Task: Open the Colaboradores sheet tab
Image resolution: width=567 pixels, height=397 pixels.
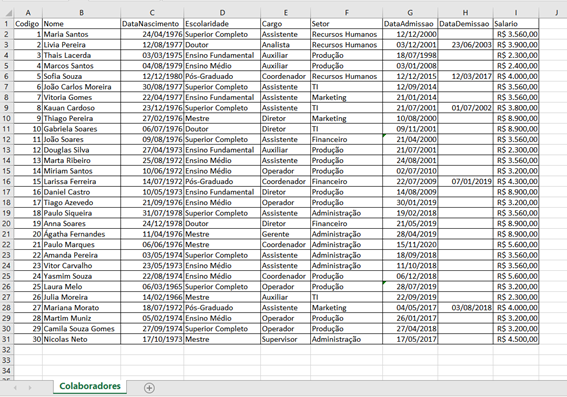Action: coord(90,386)
